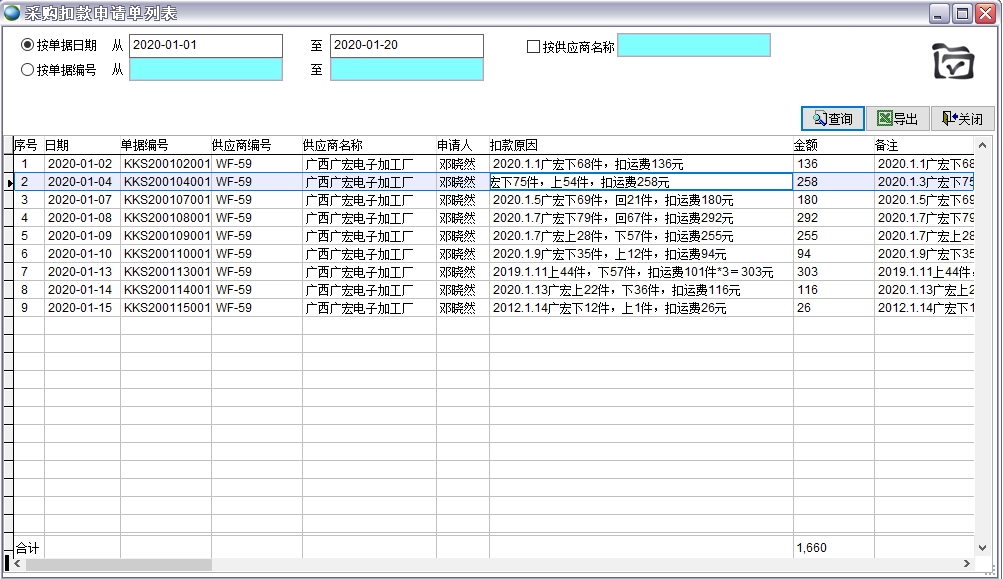The image size is (1003, 579).
Task: Click the vertical scrollbar up arrow
Action: pyautogui.click(x=981, y=146)
